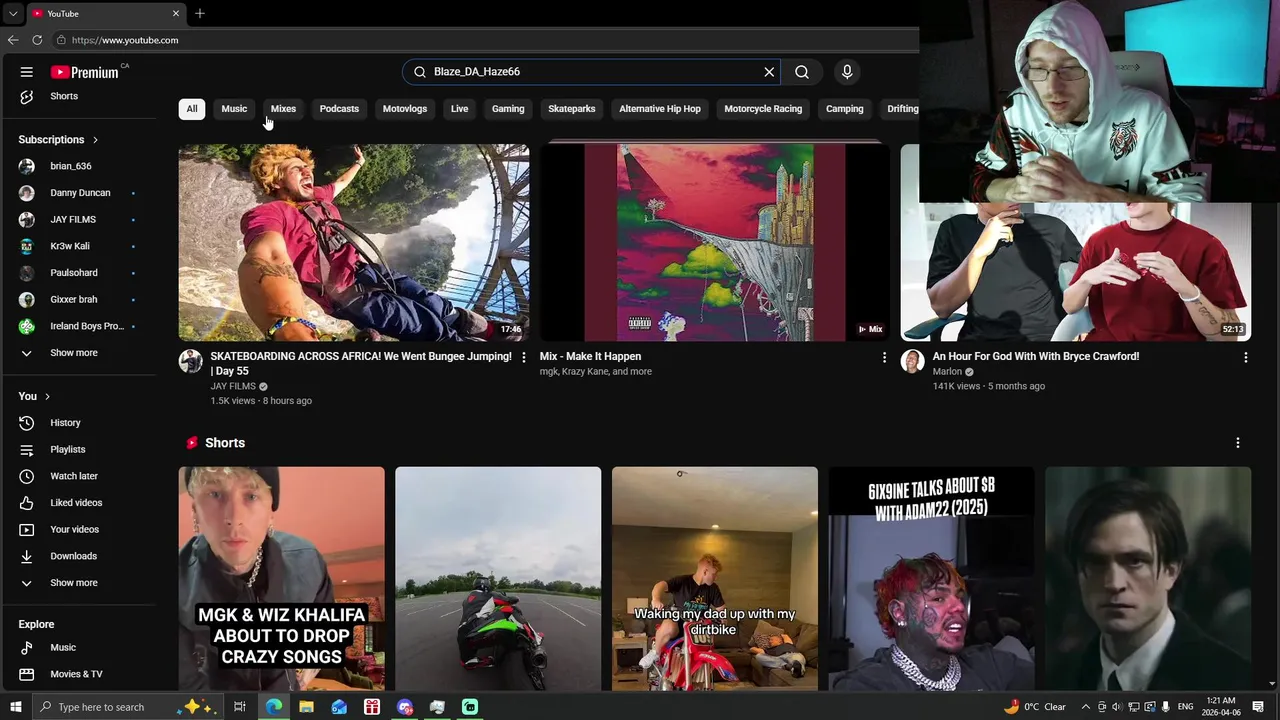Select the Skateparks filter chip

tap(572, 109)
